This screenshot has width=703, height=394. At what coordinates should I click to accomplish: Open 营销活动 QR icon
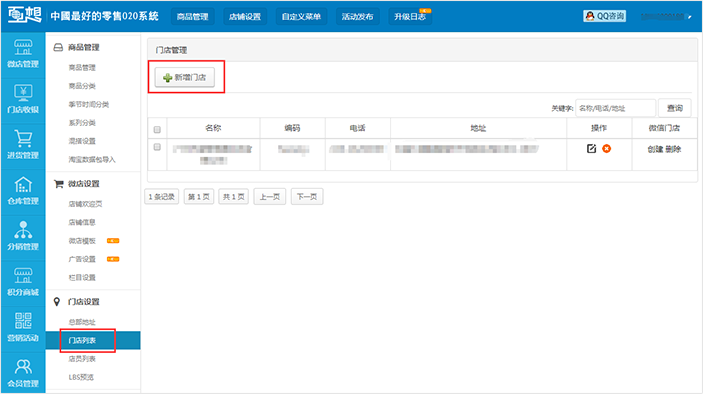[23, 329]
